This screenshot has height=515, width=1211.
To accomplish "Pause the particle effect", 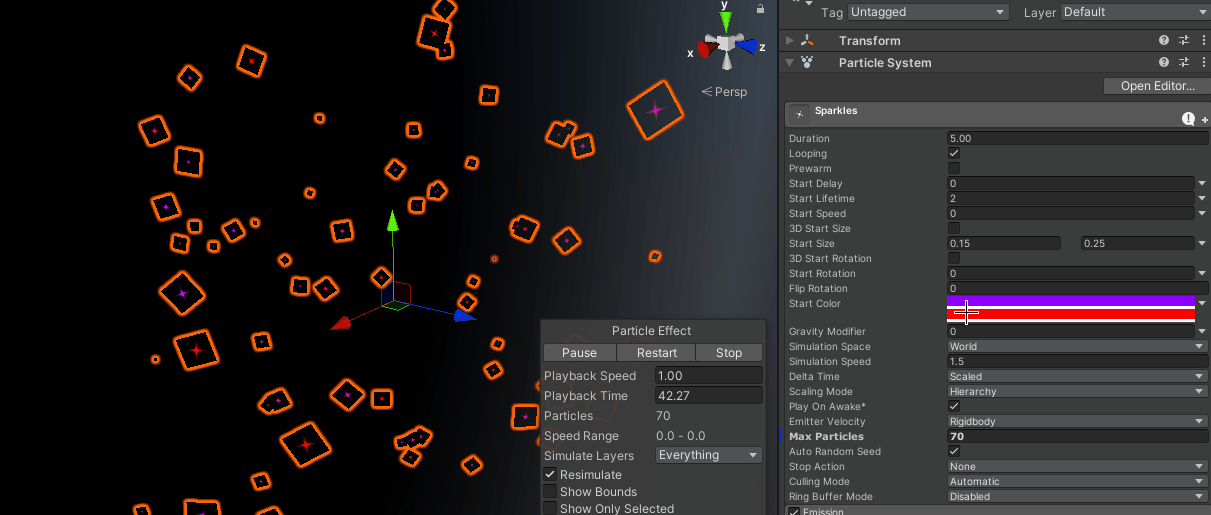I will (x=579, y=353).
